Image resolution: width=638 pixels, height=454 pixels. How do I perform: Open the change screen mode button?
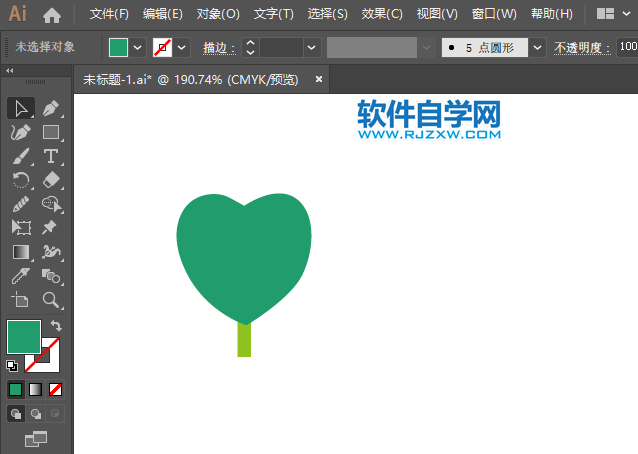click(36, 439)
